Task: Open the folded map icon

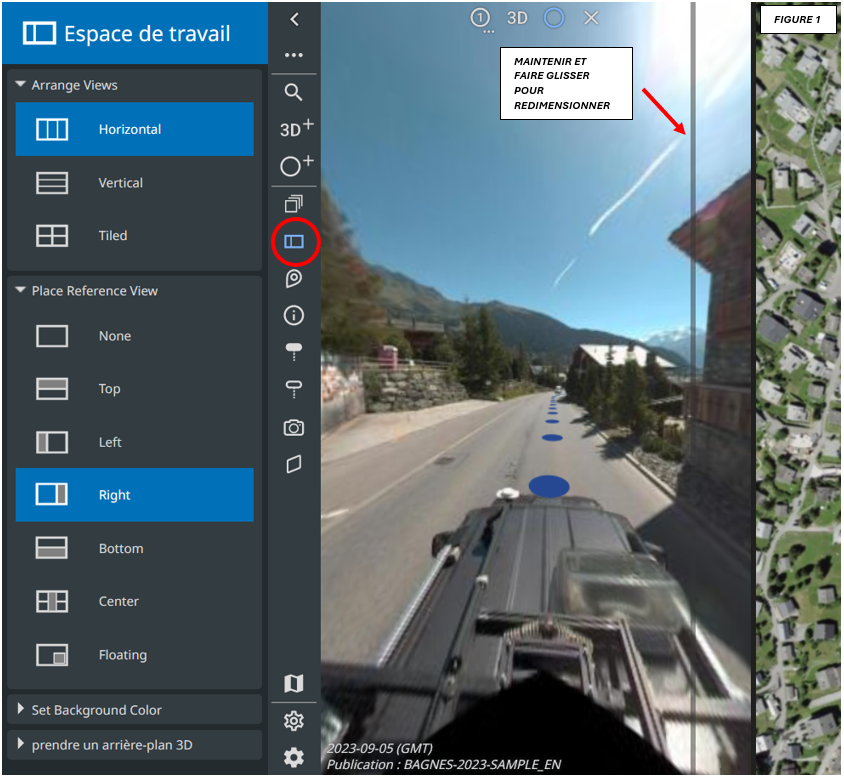Action: [x=293, y=684]
